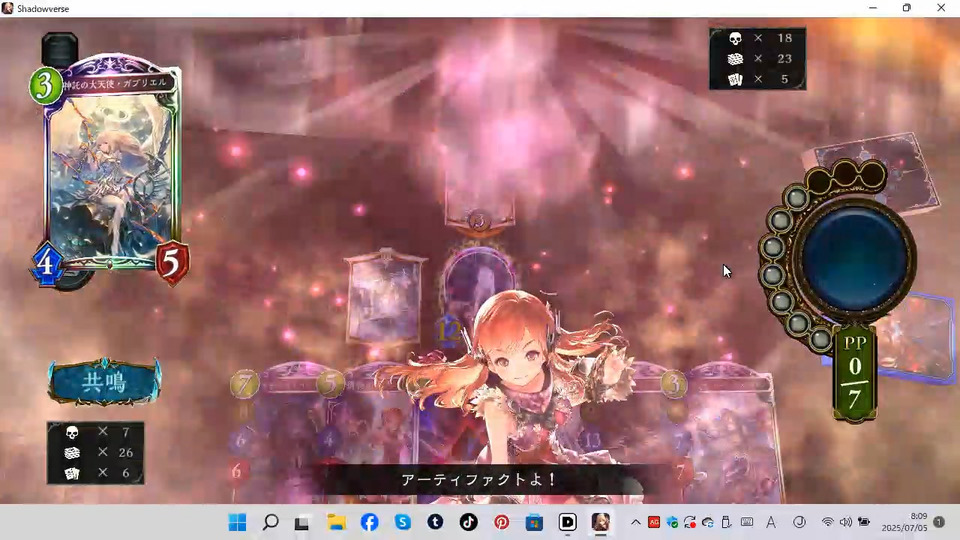Open Microsoft Store from the taskbar
The image size is (960, 540).
534,522
